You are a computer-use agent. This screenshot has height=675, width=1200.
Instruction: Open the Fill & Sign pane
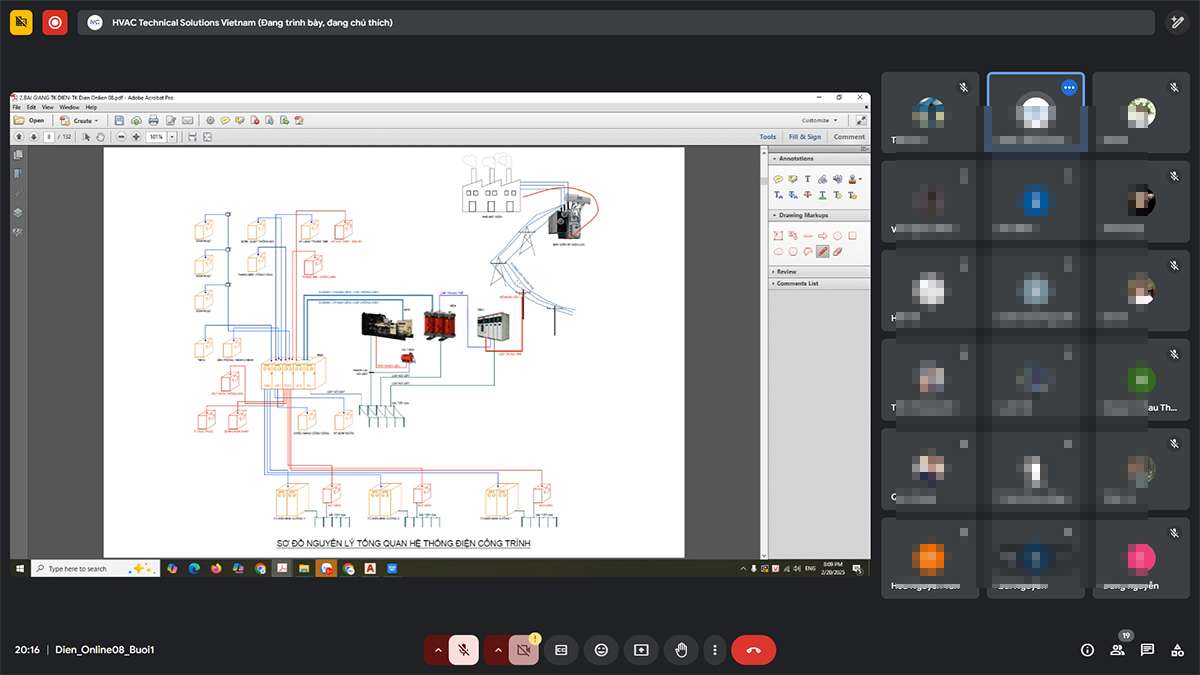(x=805, y=137)
